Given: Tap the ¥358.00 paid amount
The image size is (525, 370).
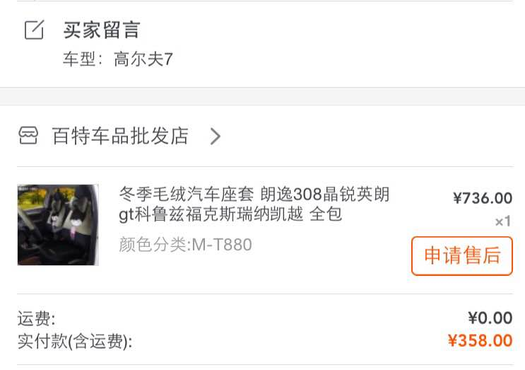Looking at the screenshot, I should 480,341.
